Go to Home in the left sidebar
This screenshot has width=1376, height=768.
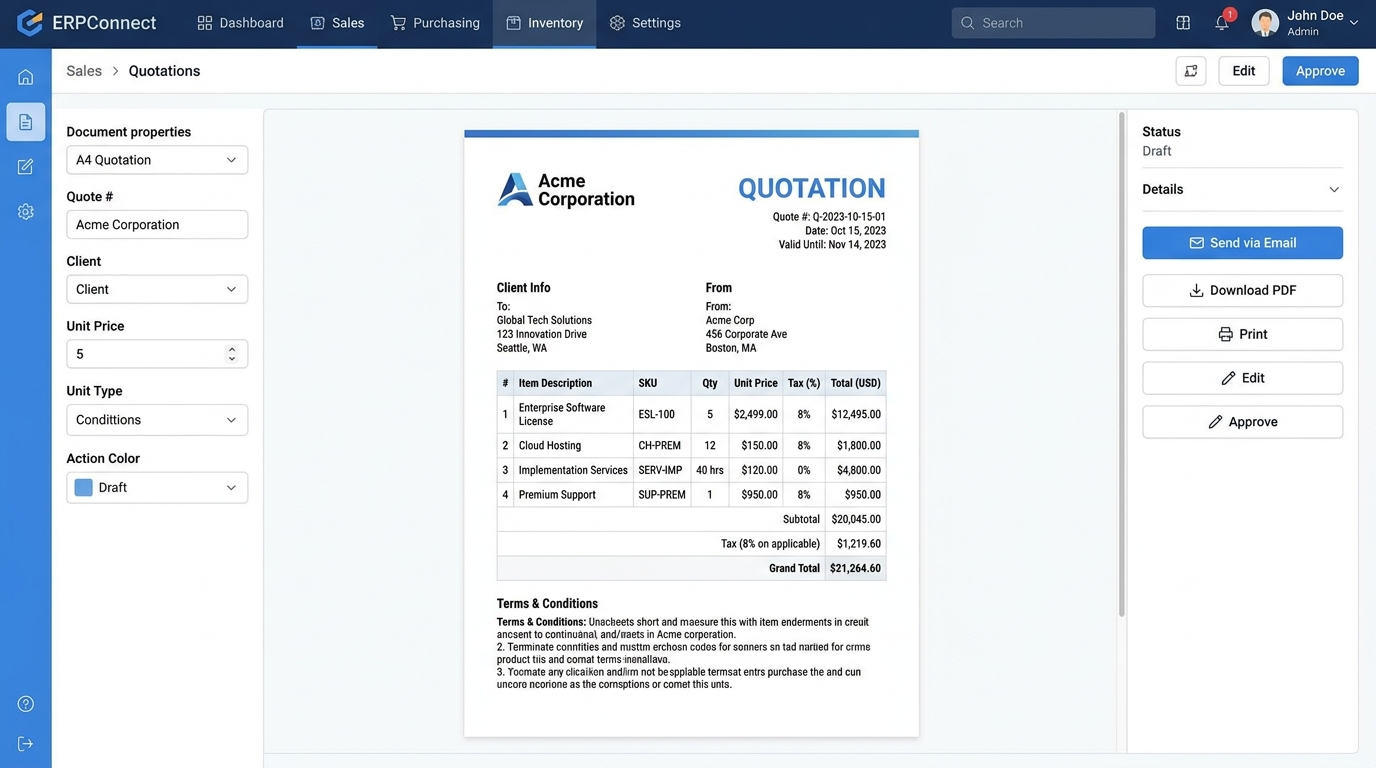(26, 77)
